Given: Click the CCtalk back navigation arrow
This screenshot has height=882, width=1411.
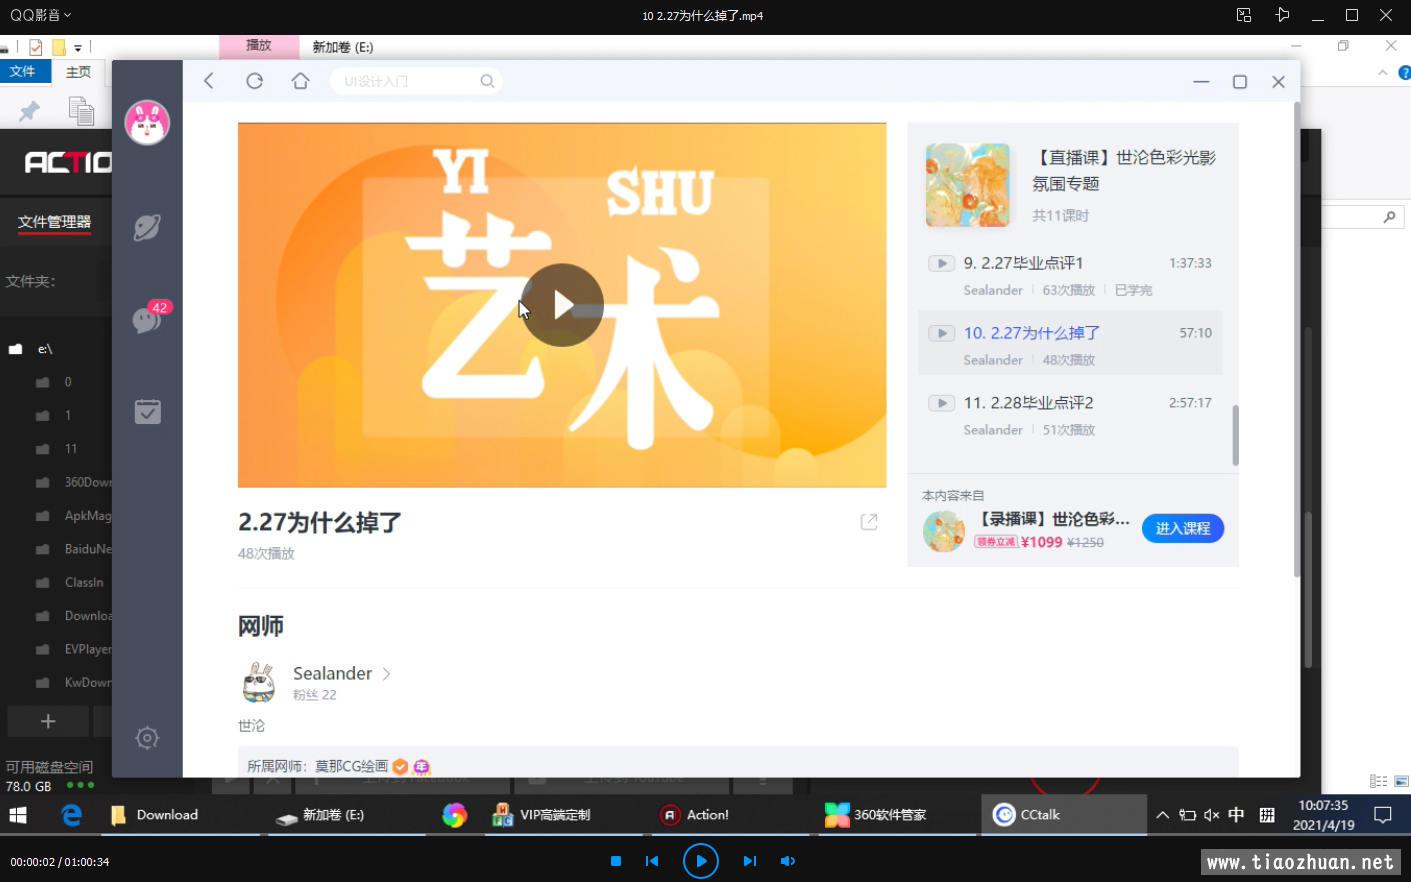Looking at the screenshot, I should (x=209, y=81).
